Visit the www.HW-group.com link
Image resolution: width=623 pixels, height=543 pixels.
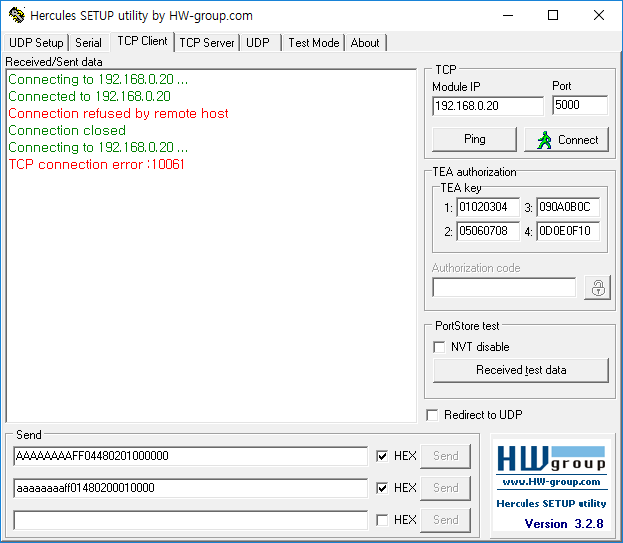551,482
